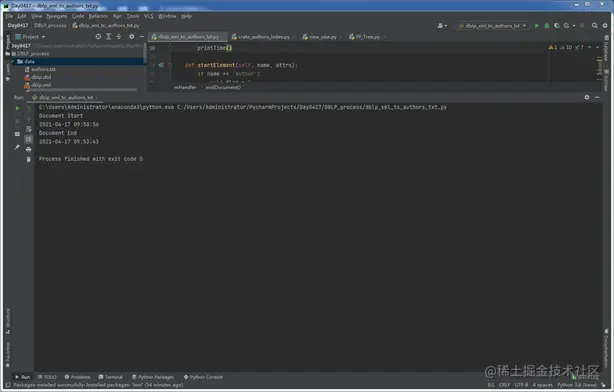The height and width of the screenshot is (392, 614).
Task: Select authors.txt in project tree
Action: click(x=43, y=69)
